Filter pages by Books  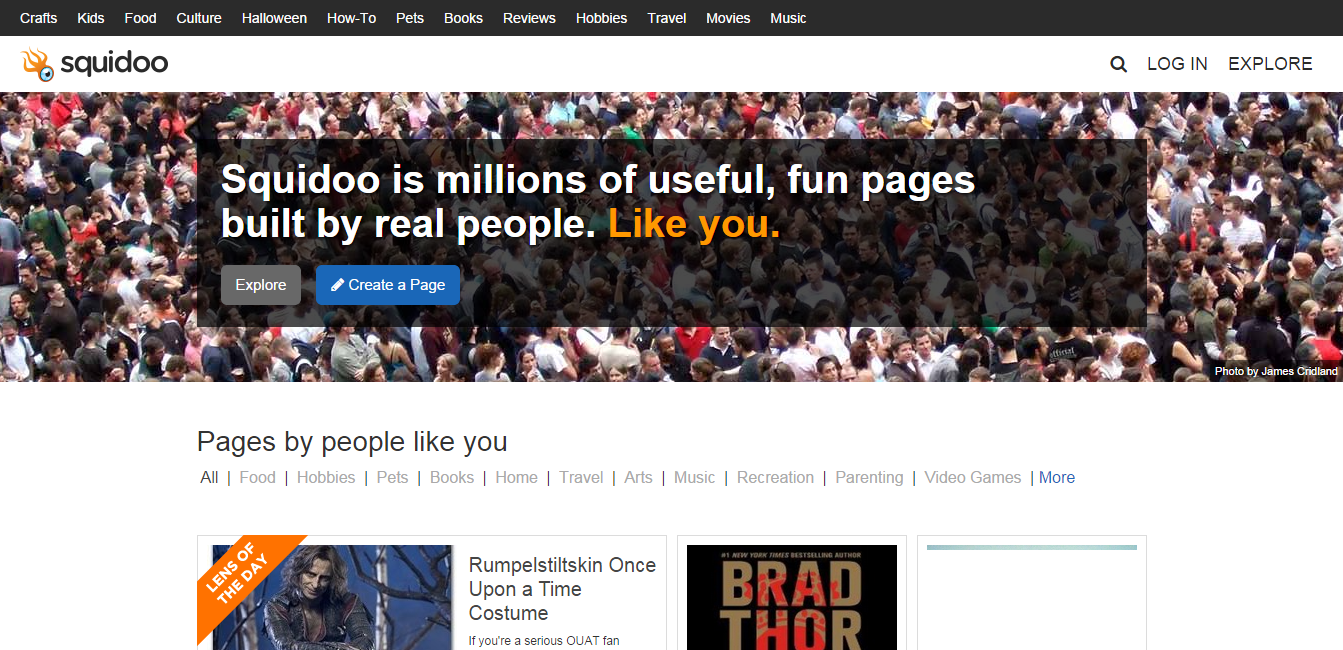tap(452, 477)
